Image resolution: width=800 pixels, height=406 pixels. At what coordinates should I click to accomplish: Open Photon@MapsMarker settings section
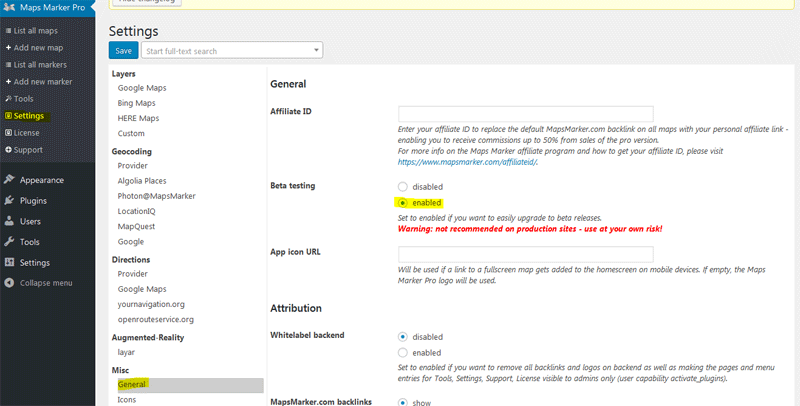click(156, 196)
